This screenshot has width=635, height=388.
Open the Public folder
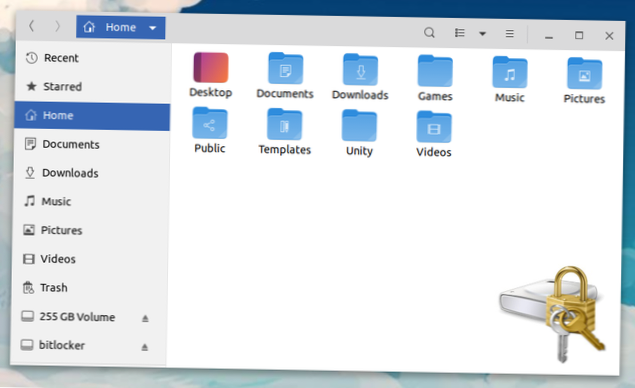tap(210, 123)
